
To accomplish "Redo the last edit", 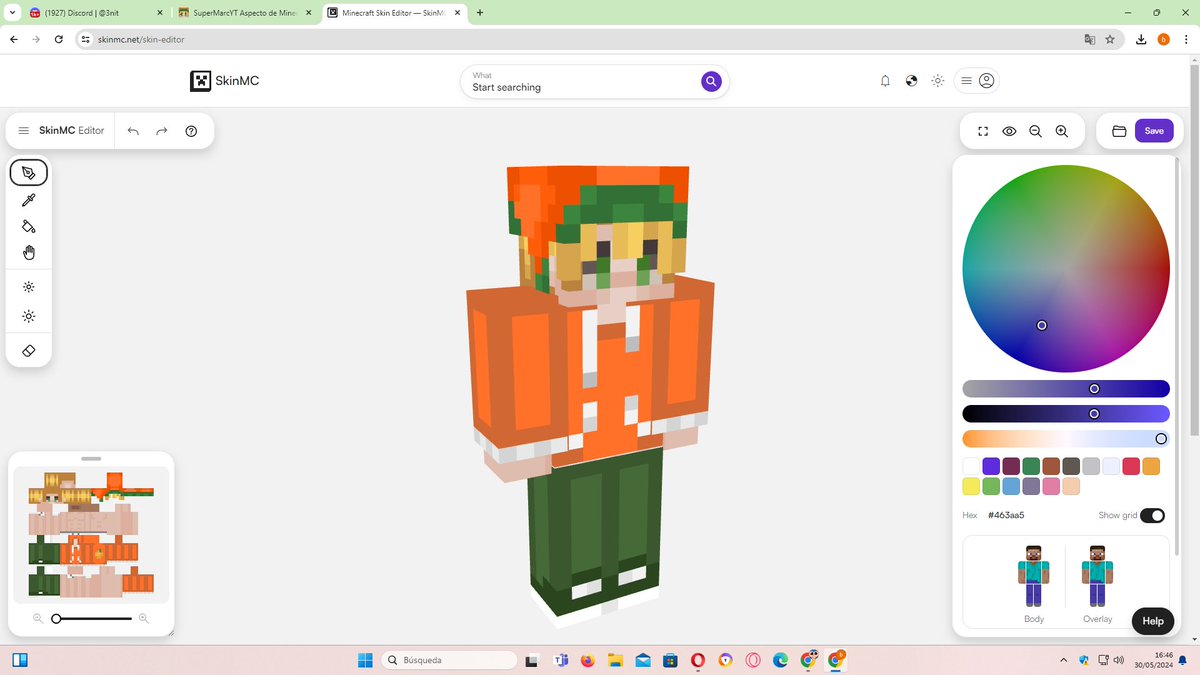I will click(x=161, y=131).
